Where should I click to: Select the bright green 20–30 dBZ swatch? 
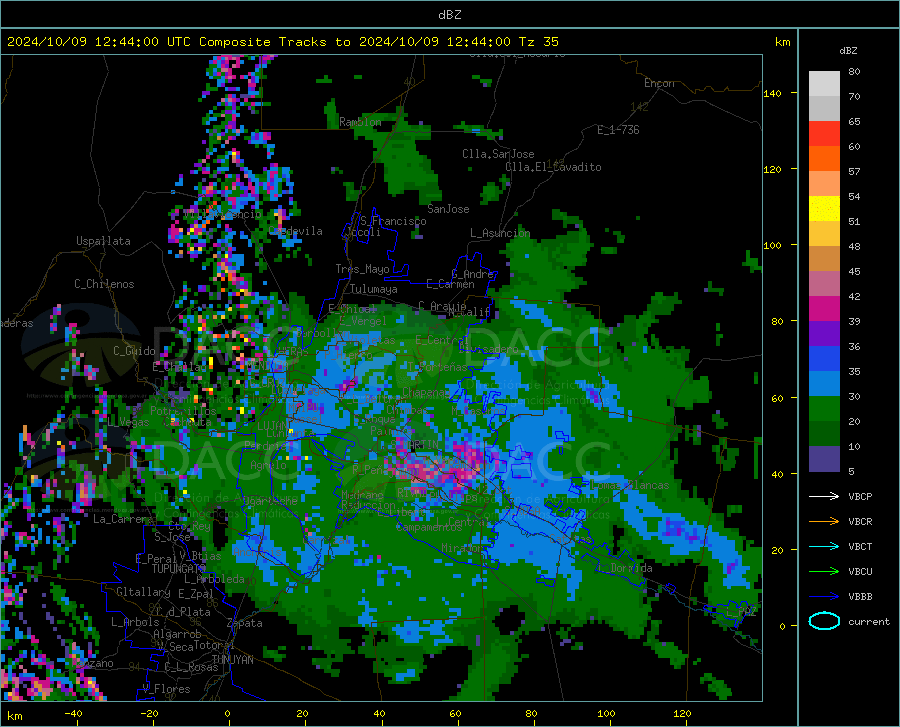[x=824, y=409]
